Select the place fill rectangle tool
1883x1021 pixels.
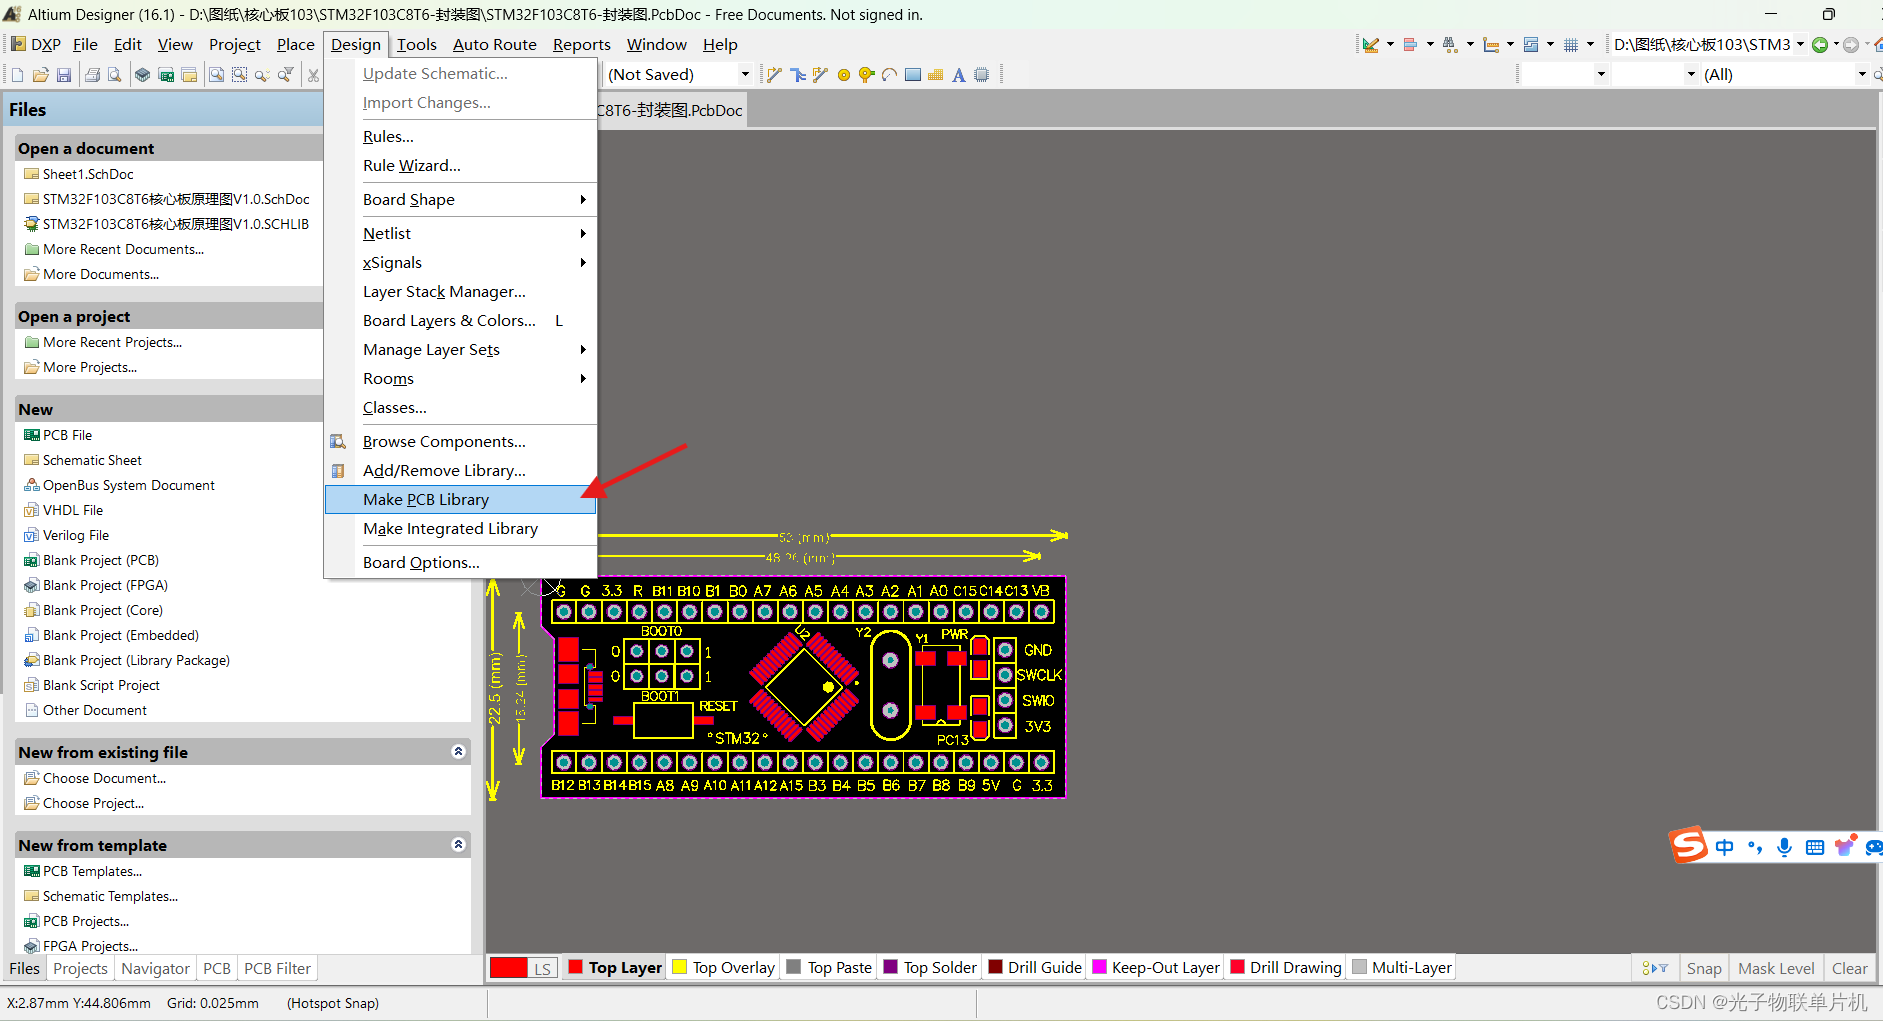click(x=913, y=75)
